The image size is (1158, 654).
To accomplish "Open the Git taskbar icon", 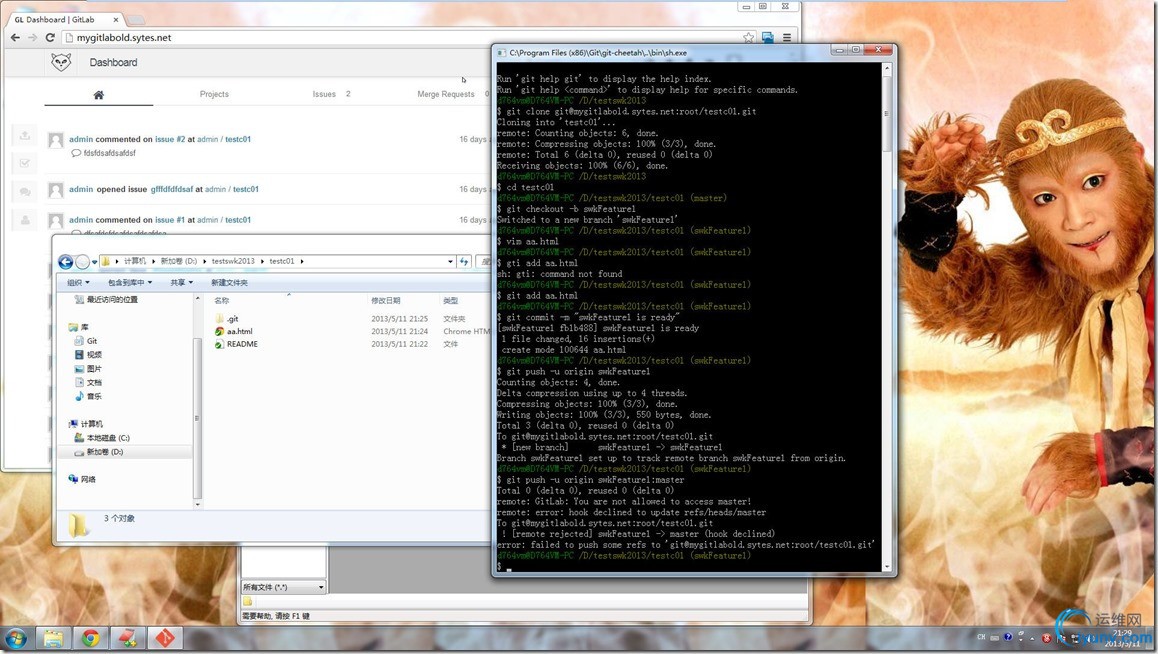I will click(x=165, y=638).
